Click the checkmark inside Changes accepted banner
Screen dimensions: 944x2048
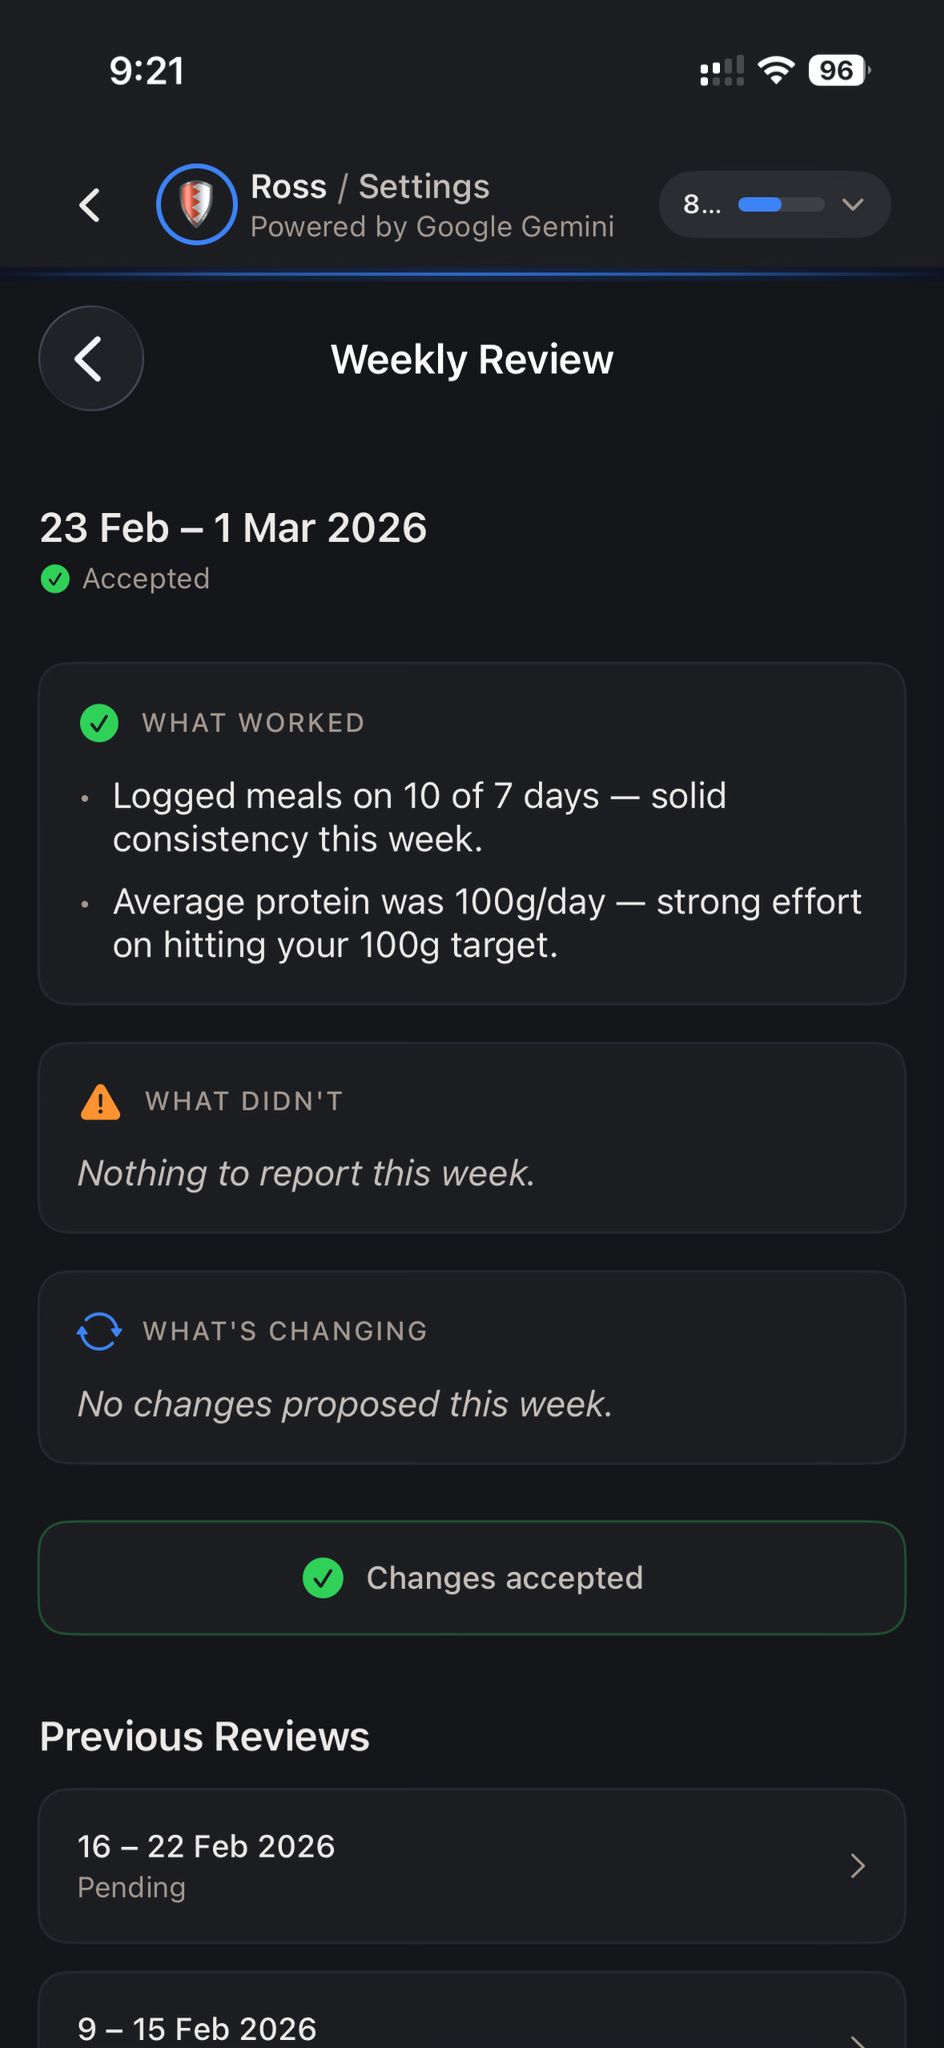[x=323, y=1578]
